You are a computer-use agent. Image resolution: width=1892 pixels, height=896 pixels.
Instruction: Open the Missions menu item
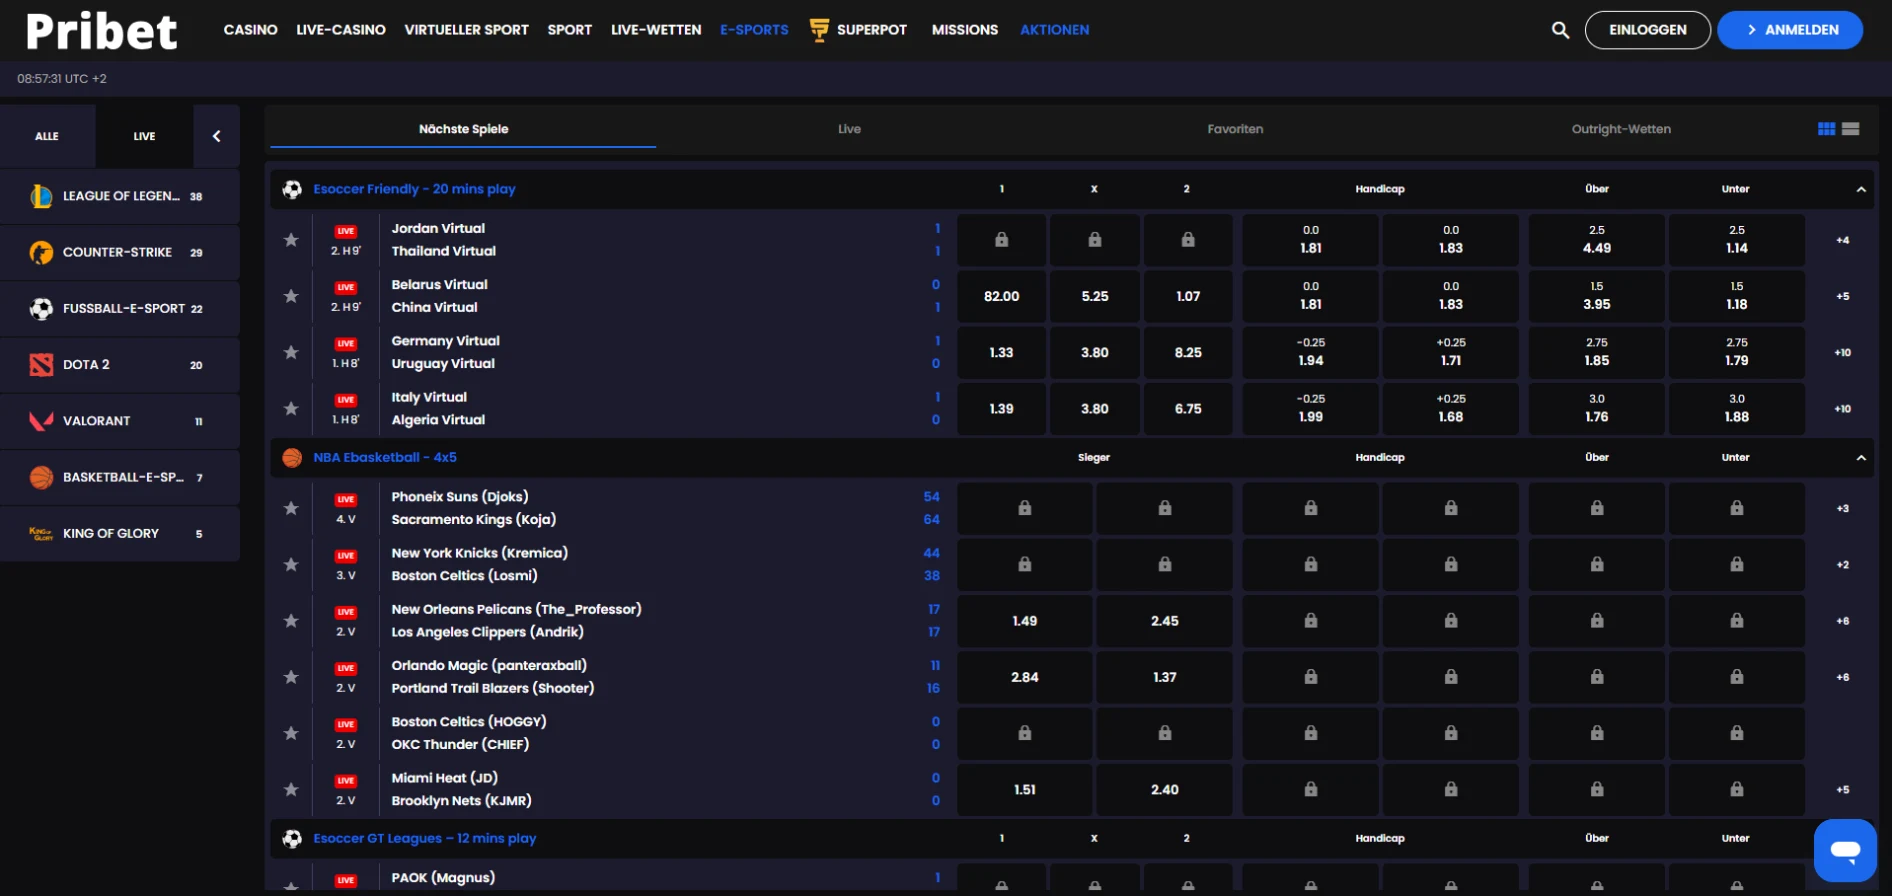[x=964, y=30]
